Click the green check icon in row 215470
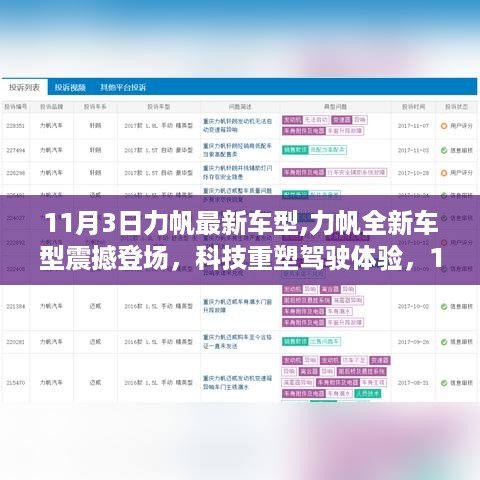This screenshot has width=480, height=480. pyautogui.click(x=444, y=383)
